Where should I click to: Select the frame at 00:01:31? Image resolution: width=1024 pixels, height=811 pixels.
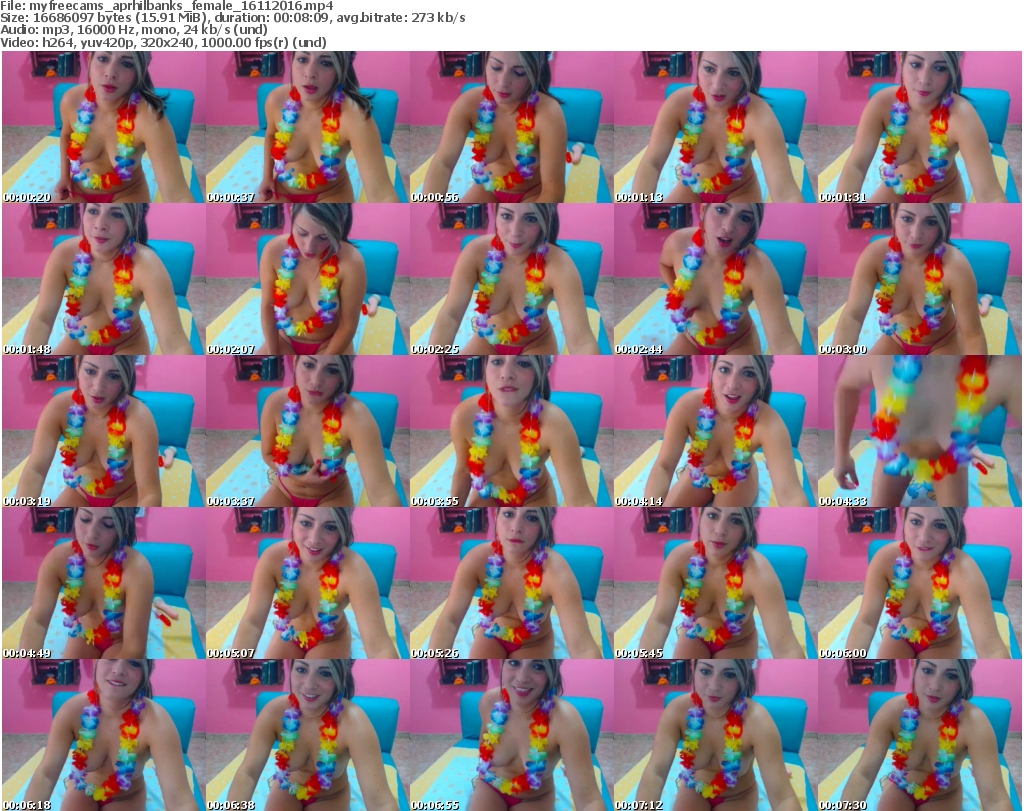(x=919, y=127)
